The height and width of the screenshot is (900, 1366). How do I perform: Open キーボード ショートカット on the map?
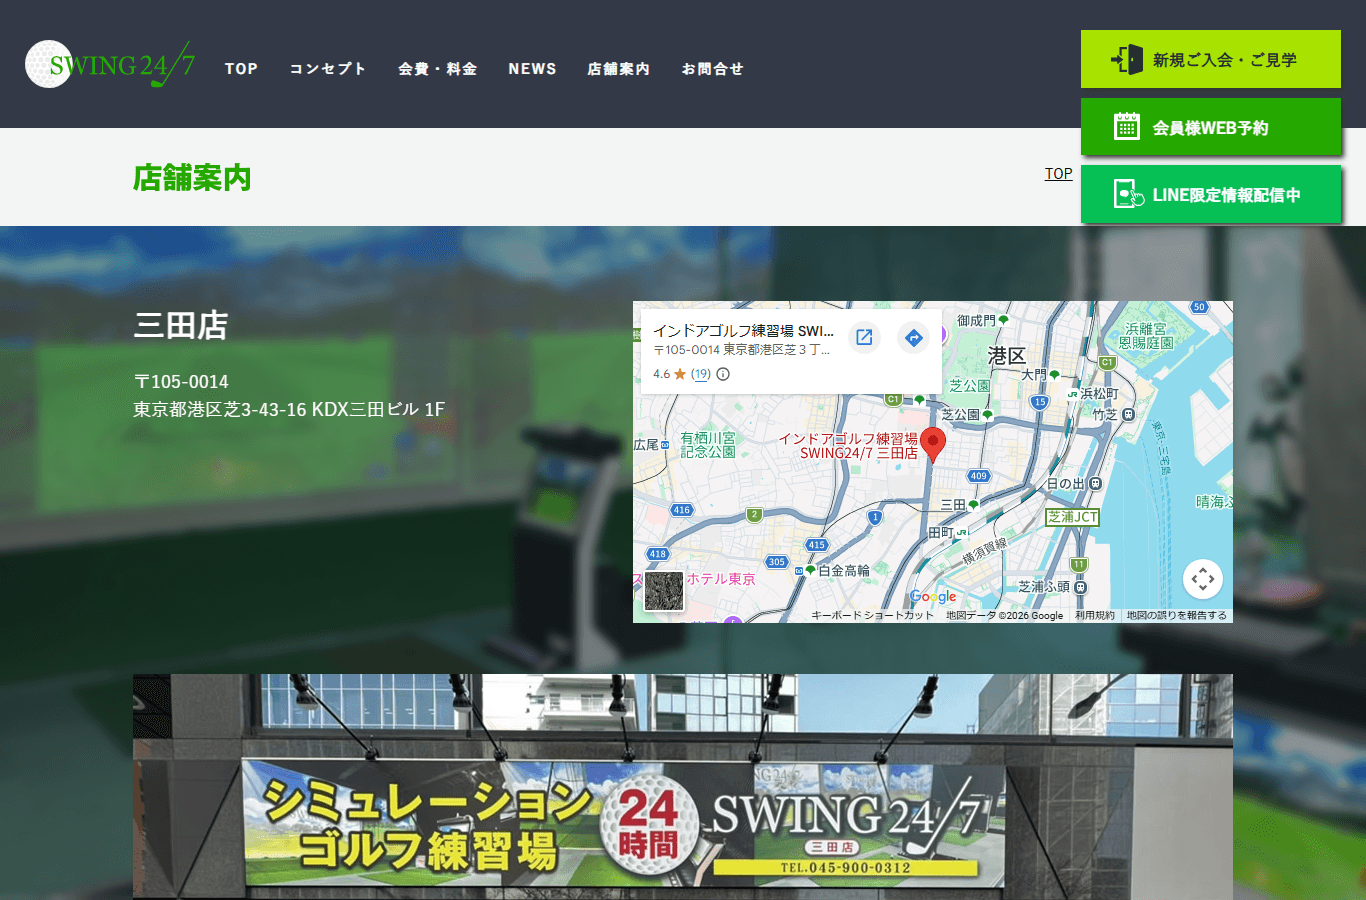(x=872, y=616)
